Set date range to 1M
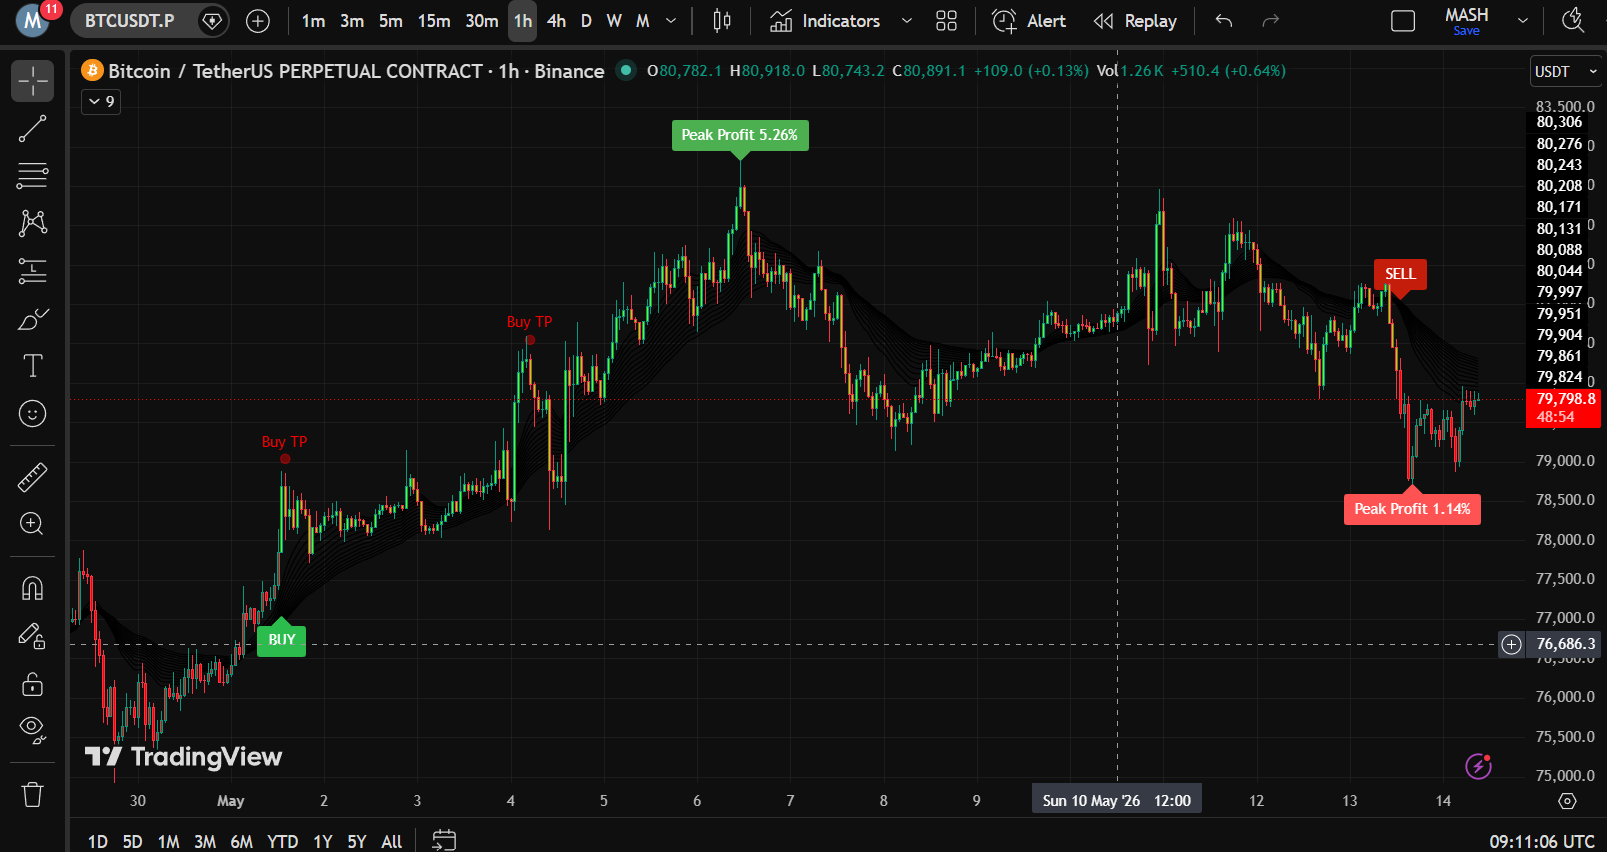The height and width of the screenshot is (852, 1607). tap(168, 841)
